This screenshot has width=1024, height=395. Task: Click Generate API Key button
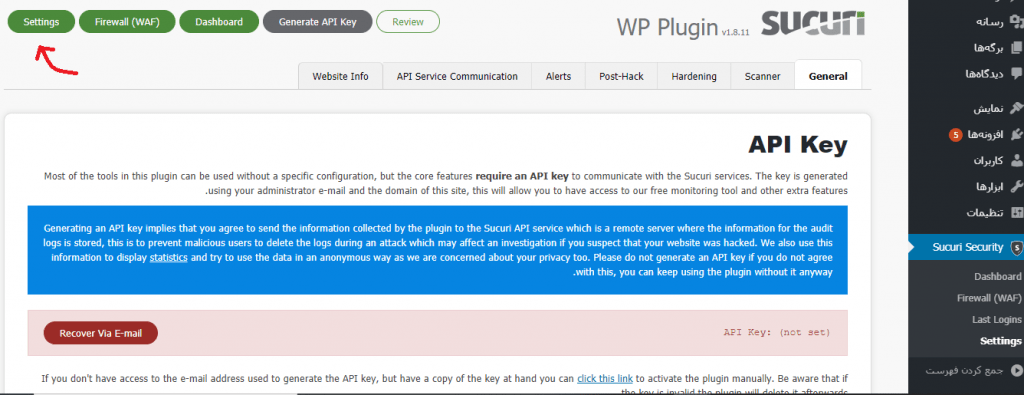coord(317,22)
